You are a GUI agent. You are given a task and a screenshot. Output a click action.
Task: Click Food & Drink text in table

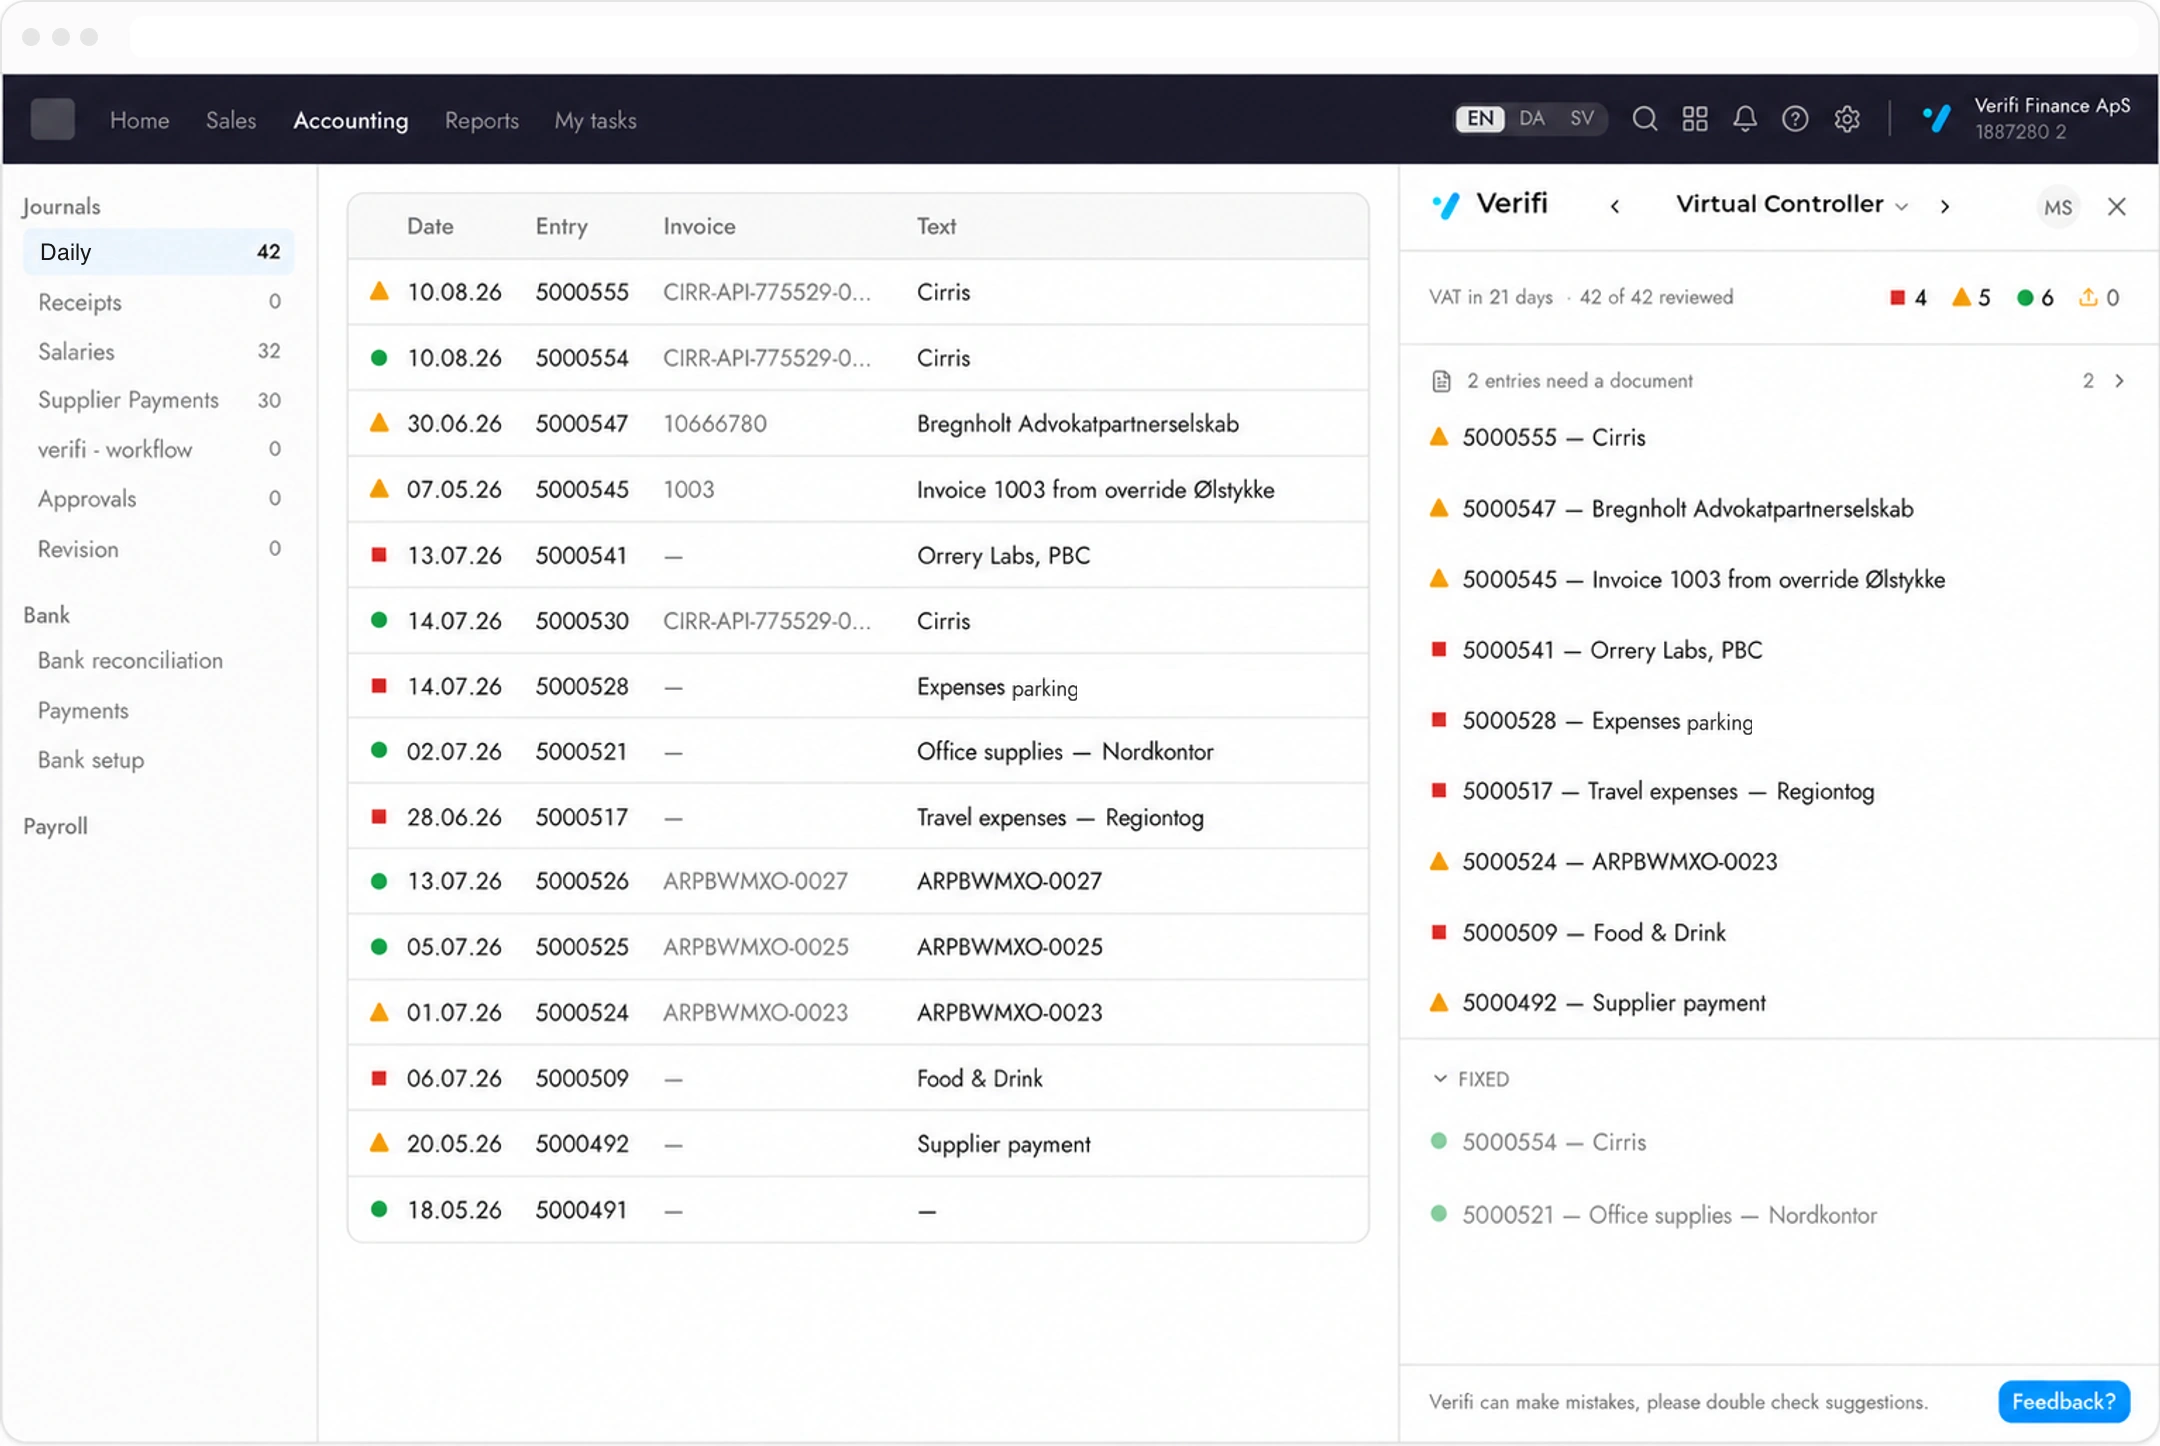pyautogui.click(x=980, y=1078)
